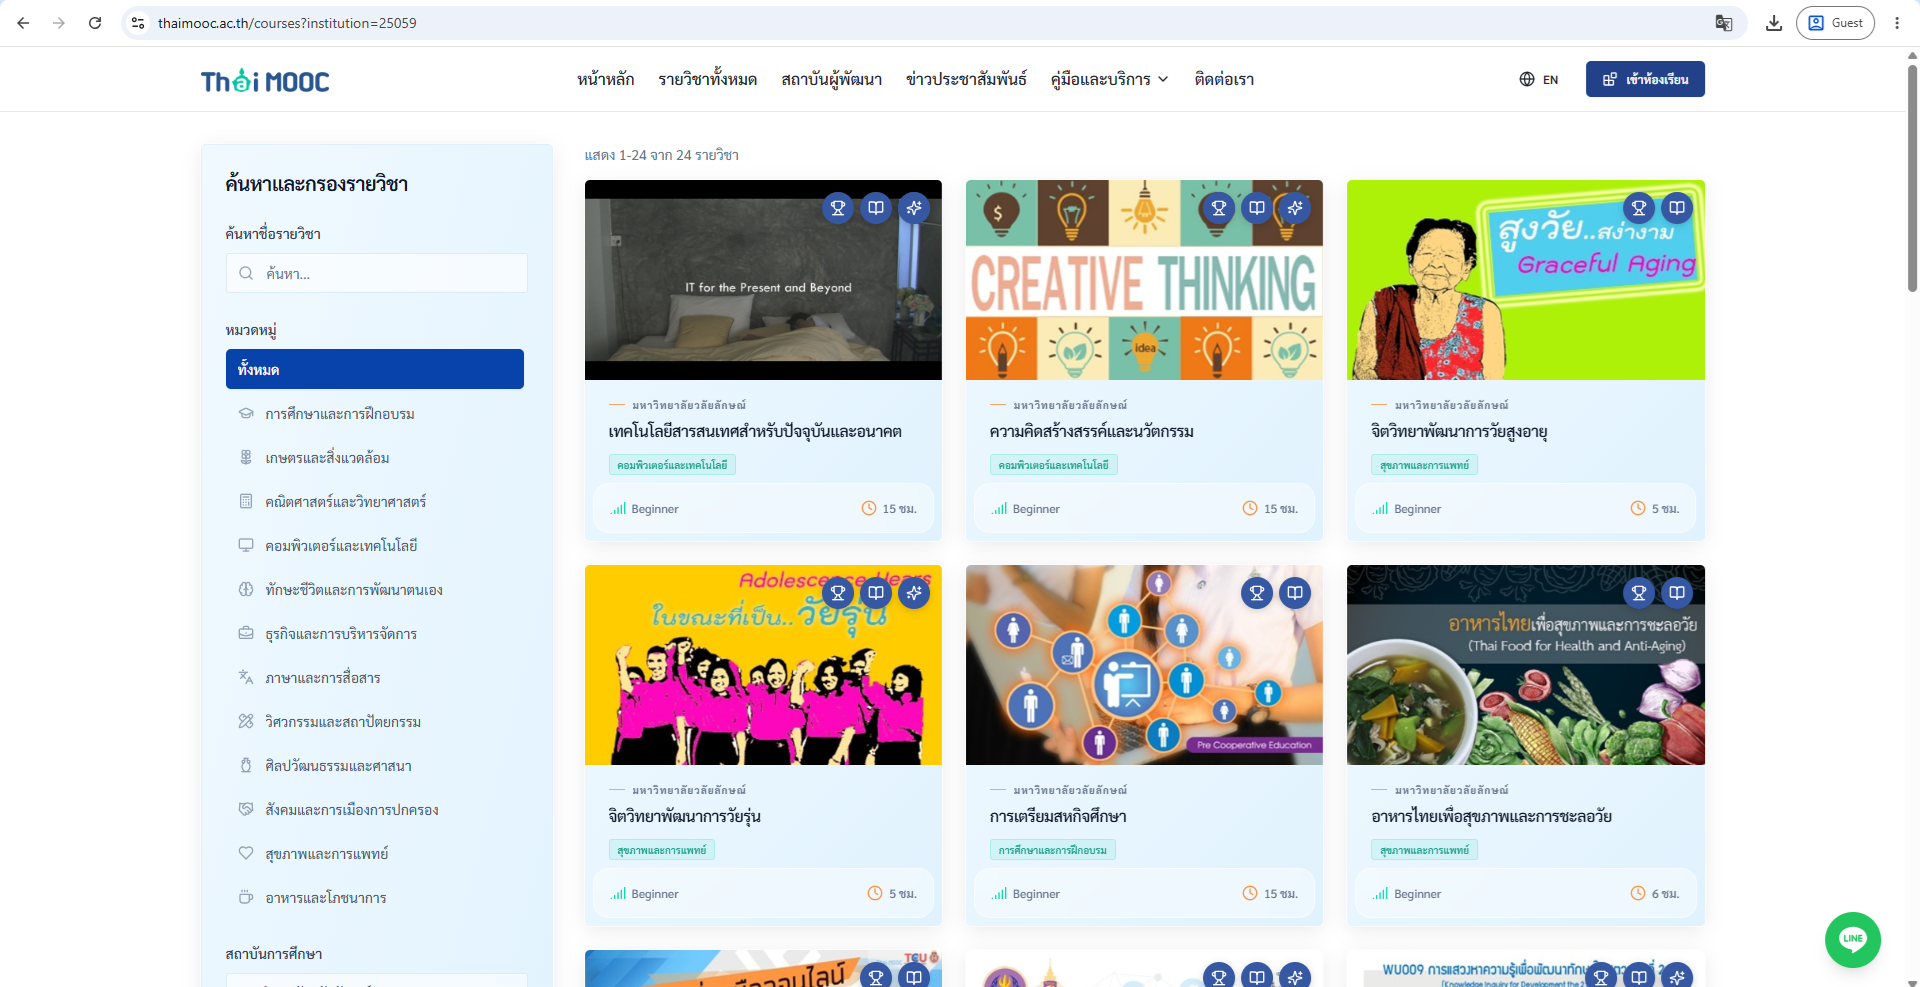Viewport: 1920px width, 987px height.
Task: Open course title จิตวิทยาพัฒนาการวัยรุ่น
Action: (x=685, y=817)
